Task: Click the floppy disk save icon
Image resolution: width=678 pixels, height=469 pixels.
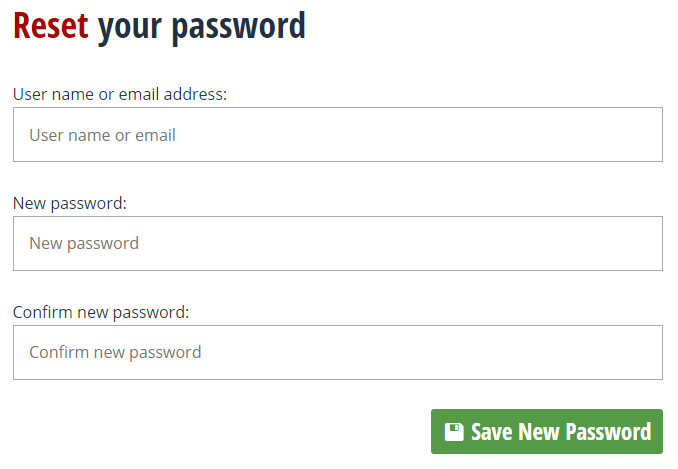Action: (454, 432)
